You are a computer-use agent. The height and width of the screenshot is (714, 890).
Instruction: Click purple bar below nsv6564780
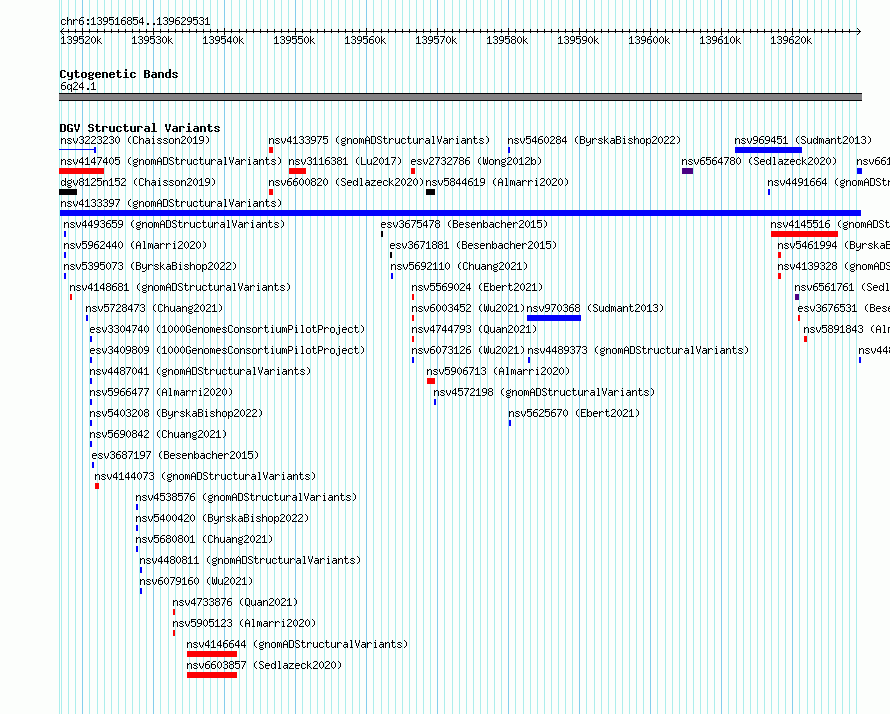click(x=687, y=171)
